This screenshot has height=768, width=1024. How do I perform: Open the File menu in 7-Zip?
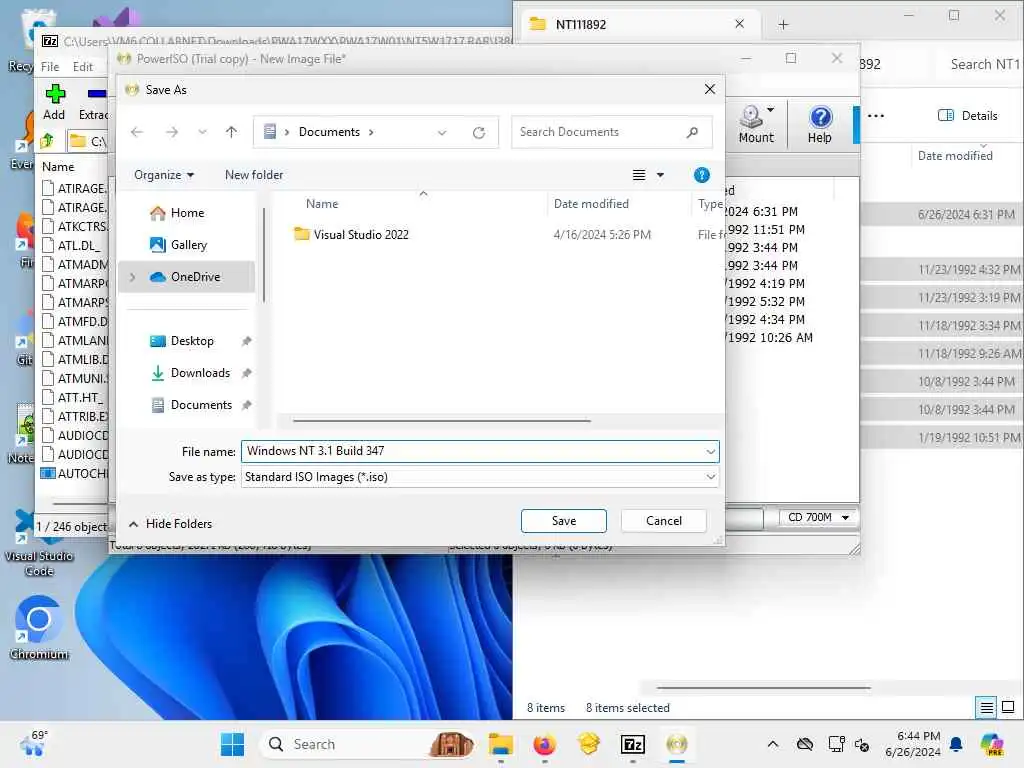click(50, 67)
